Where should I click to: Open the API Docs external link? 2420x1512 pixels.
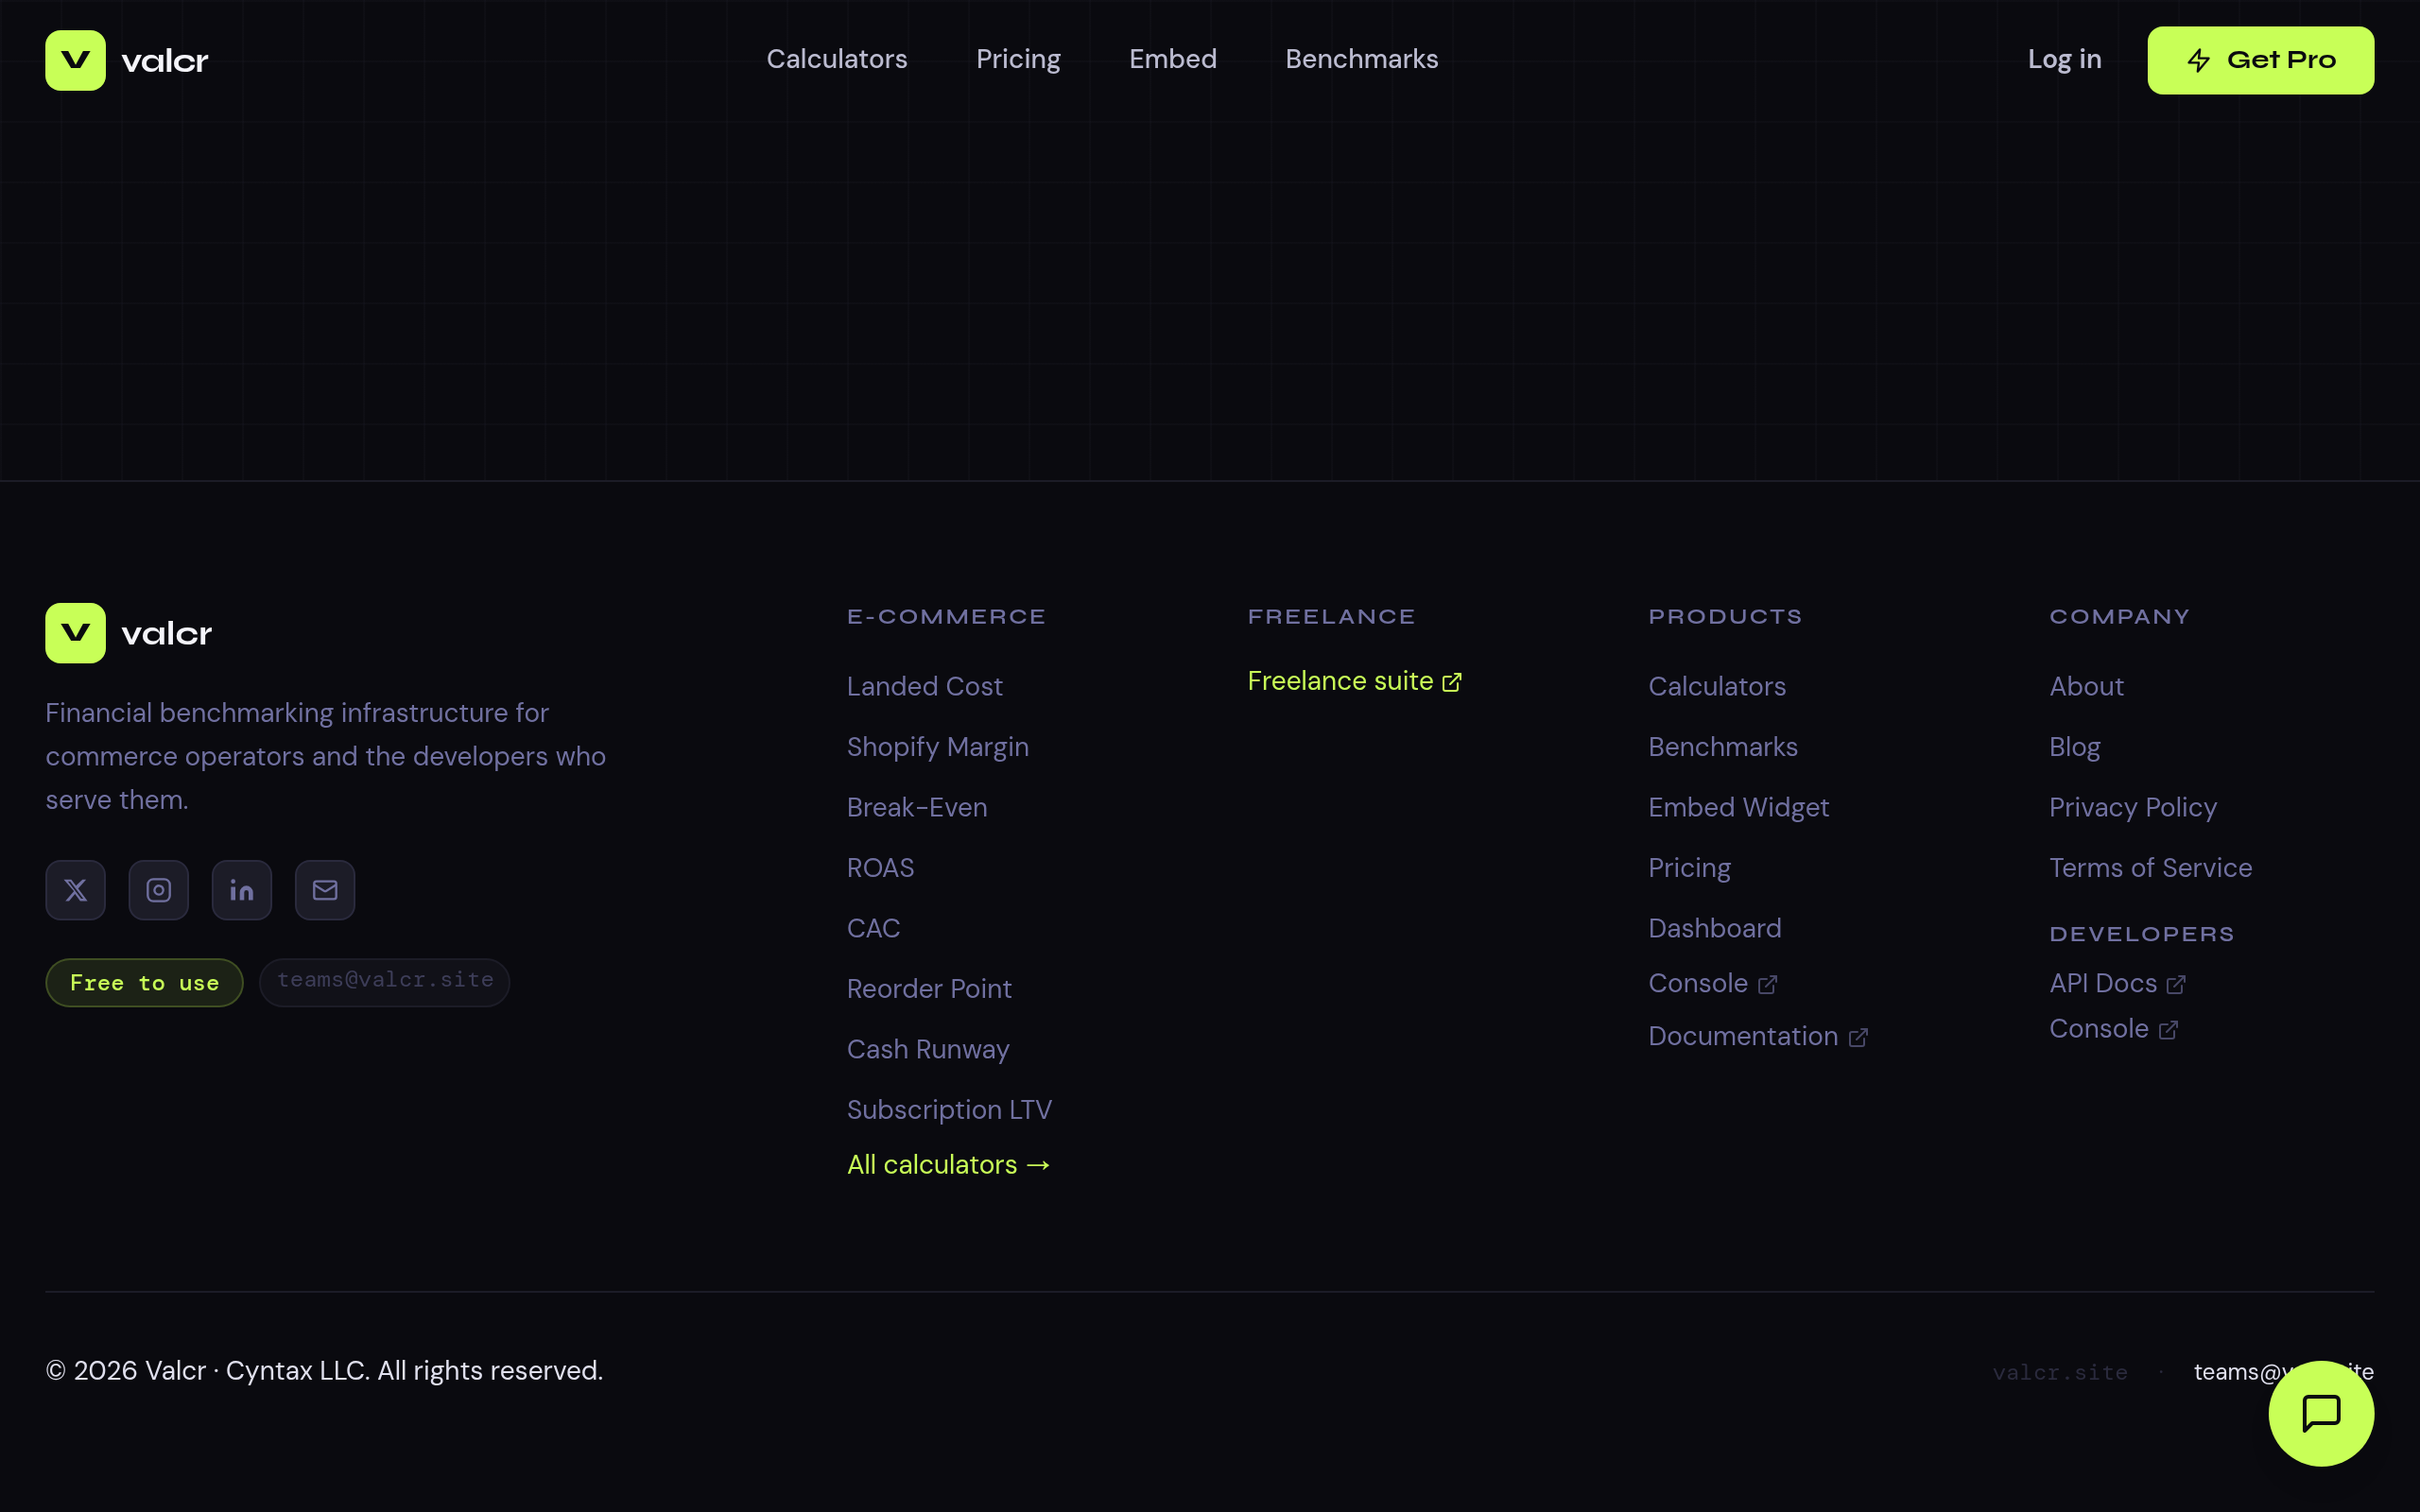tap(2117, 983)
